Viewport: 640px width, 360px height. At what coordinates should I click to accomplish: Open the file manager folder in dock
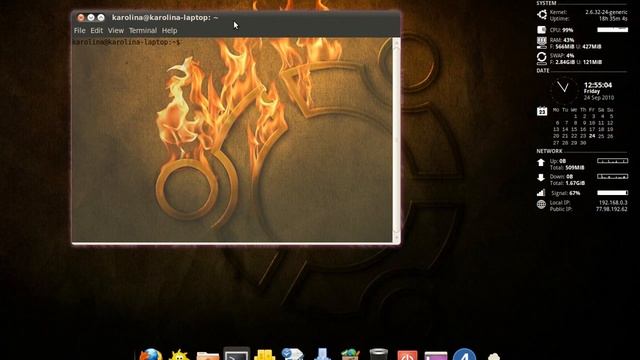click(x=208, y=356)
